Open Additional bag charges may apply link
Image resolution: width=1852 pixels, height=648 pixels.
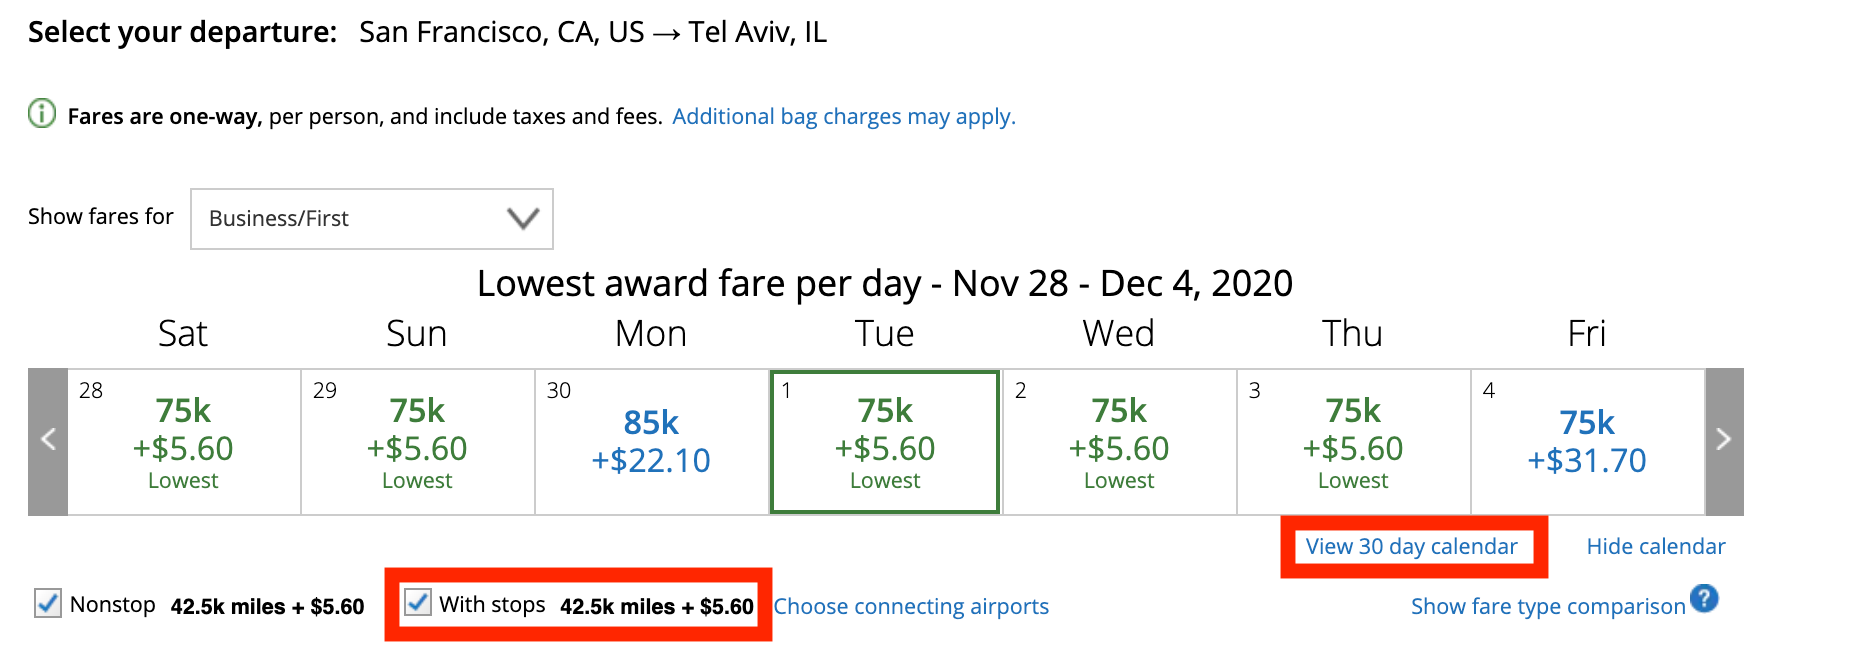pyautogui.click(x=843, y=116)
